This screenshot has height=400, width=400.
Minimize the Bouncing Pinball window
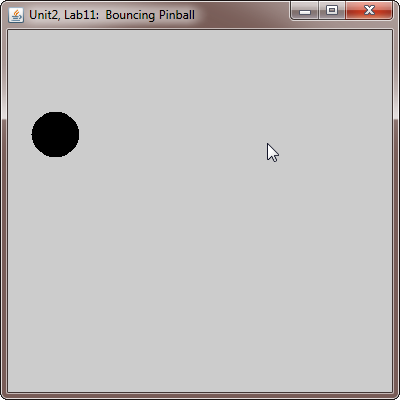pos(305,11)
